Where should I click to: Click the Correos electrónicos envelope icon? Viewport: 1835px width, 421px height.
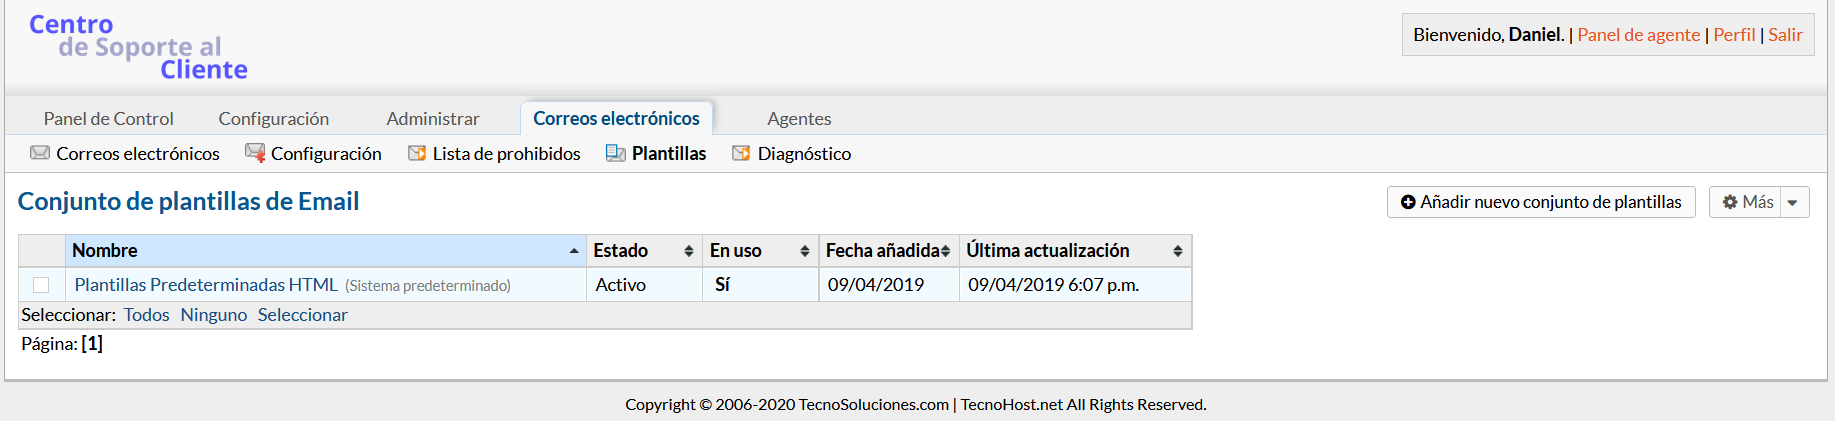[x=40, y=153]
